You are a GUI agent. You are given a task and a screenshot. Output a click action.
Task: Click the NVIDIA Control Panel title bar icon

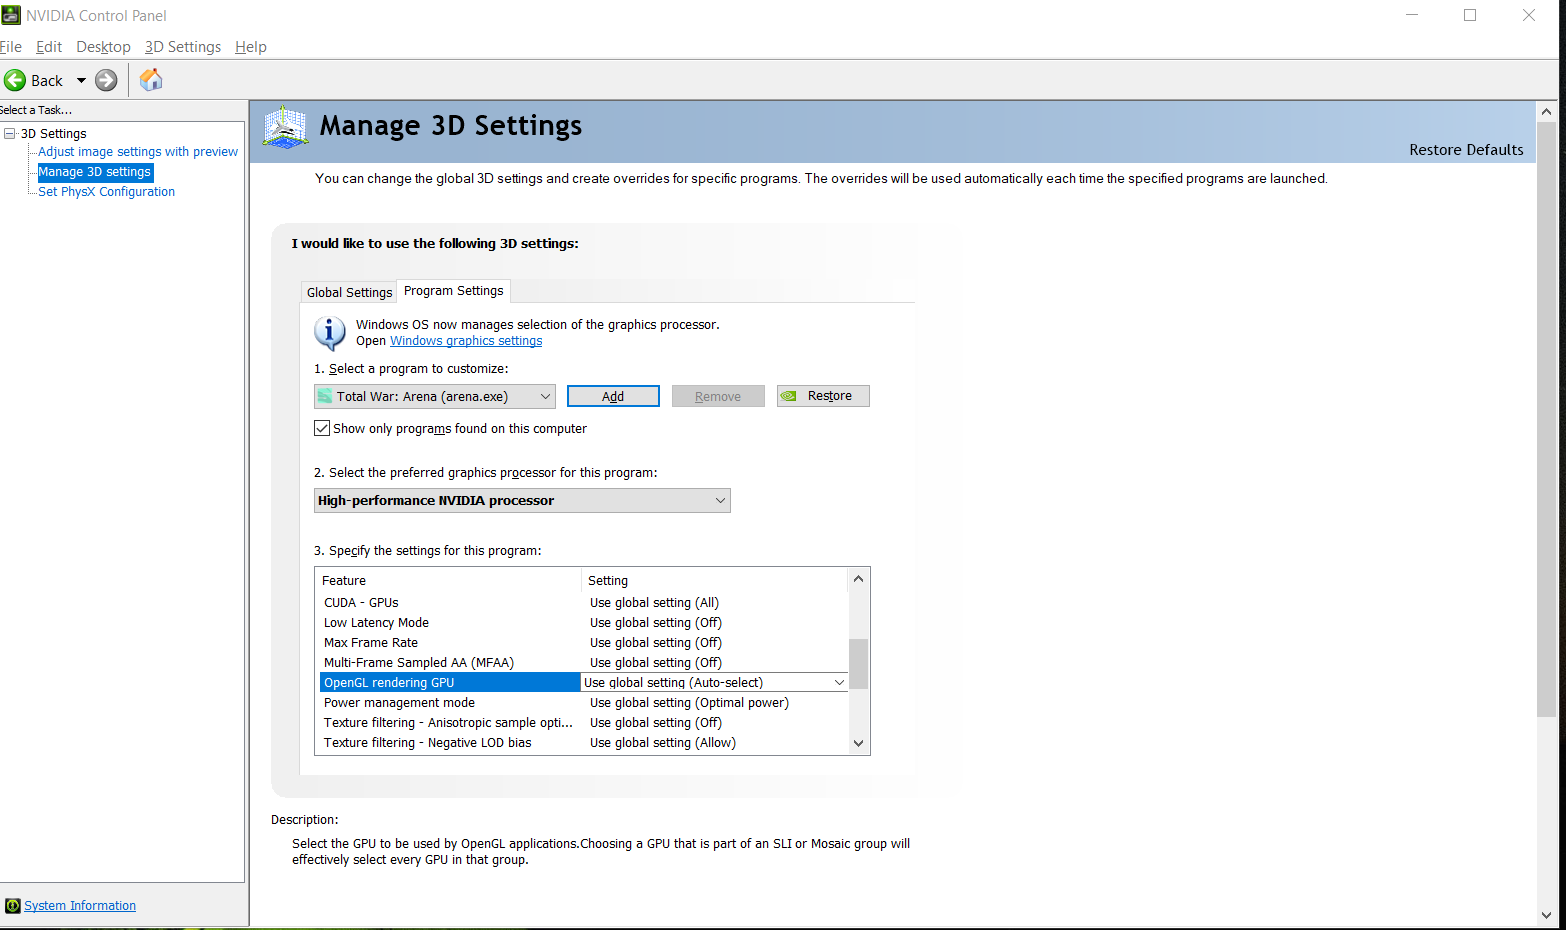click(11, 15)
